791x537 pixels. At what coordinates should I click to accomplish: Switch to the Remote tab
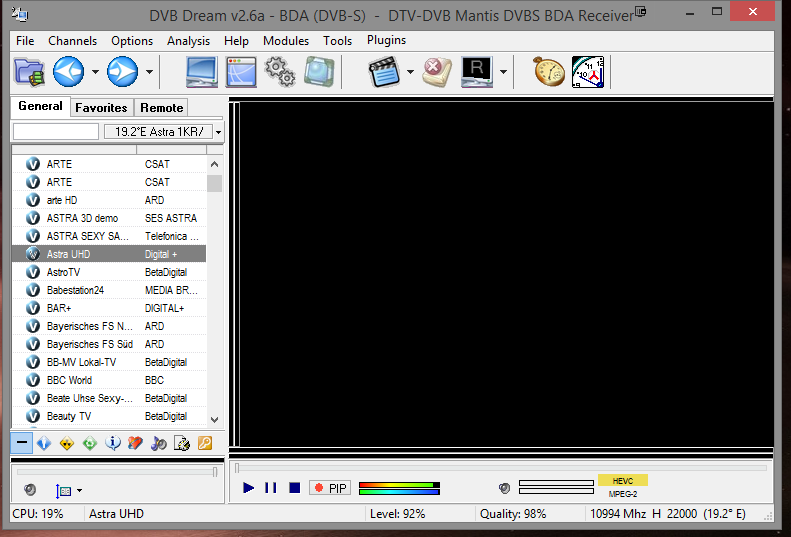[x=161, y=108]
